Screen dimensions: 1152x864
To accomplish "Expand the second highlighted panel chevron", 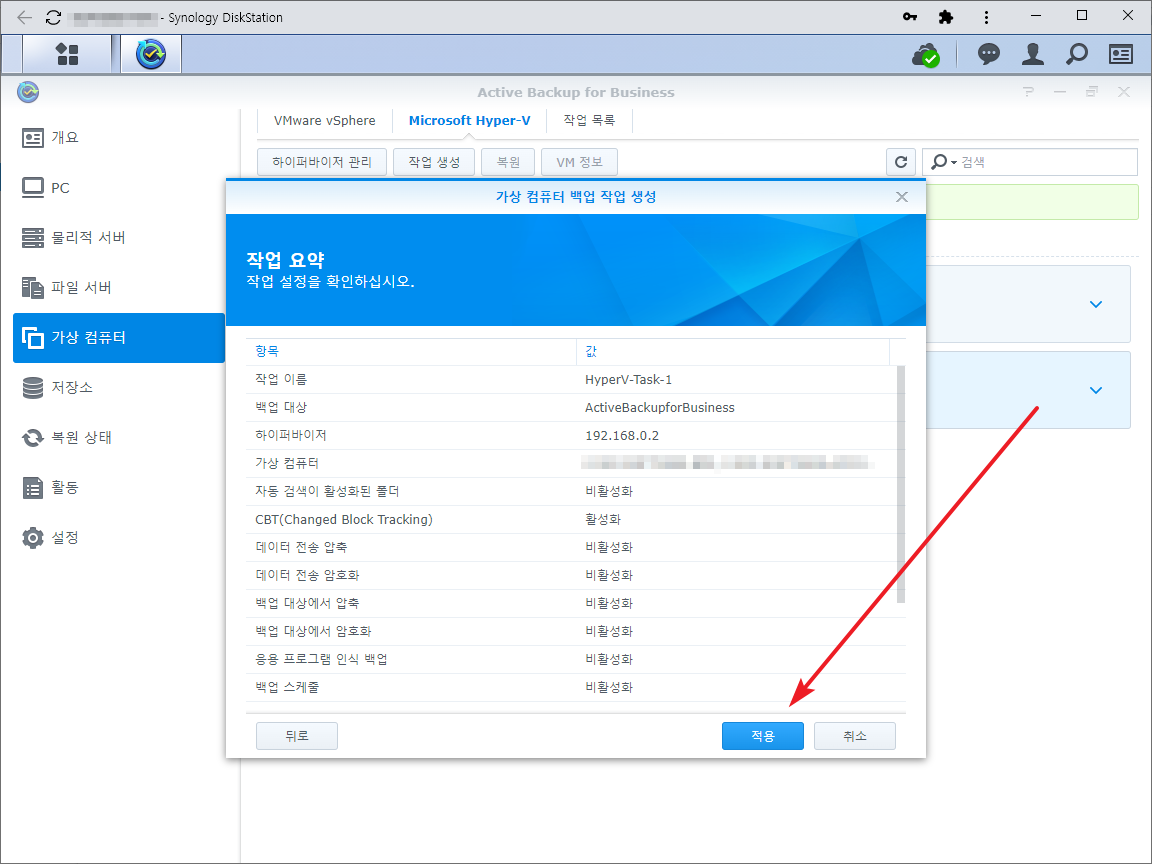I will pyautogui.click(x=1095, y=390).
